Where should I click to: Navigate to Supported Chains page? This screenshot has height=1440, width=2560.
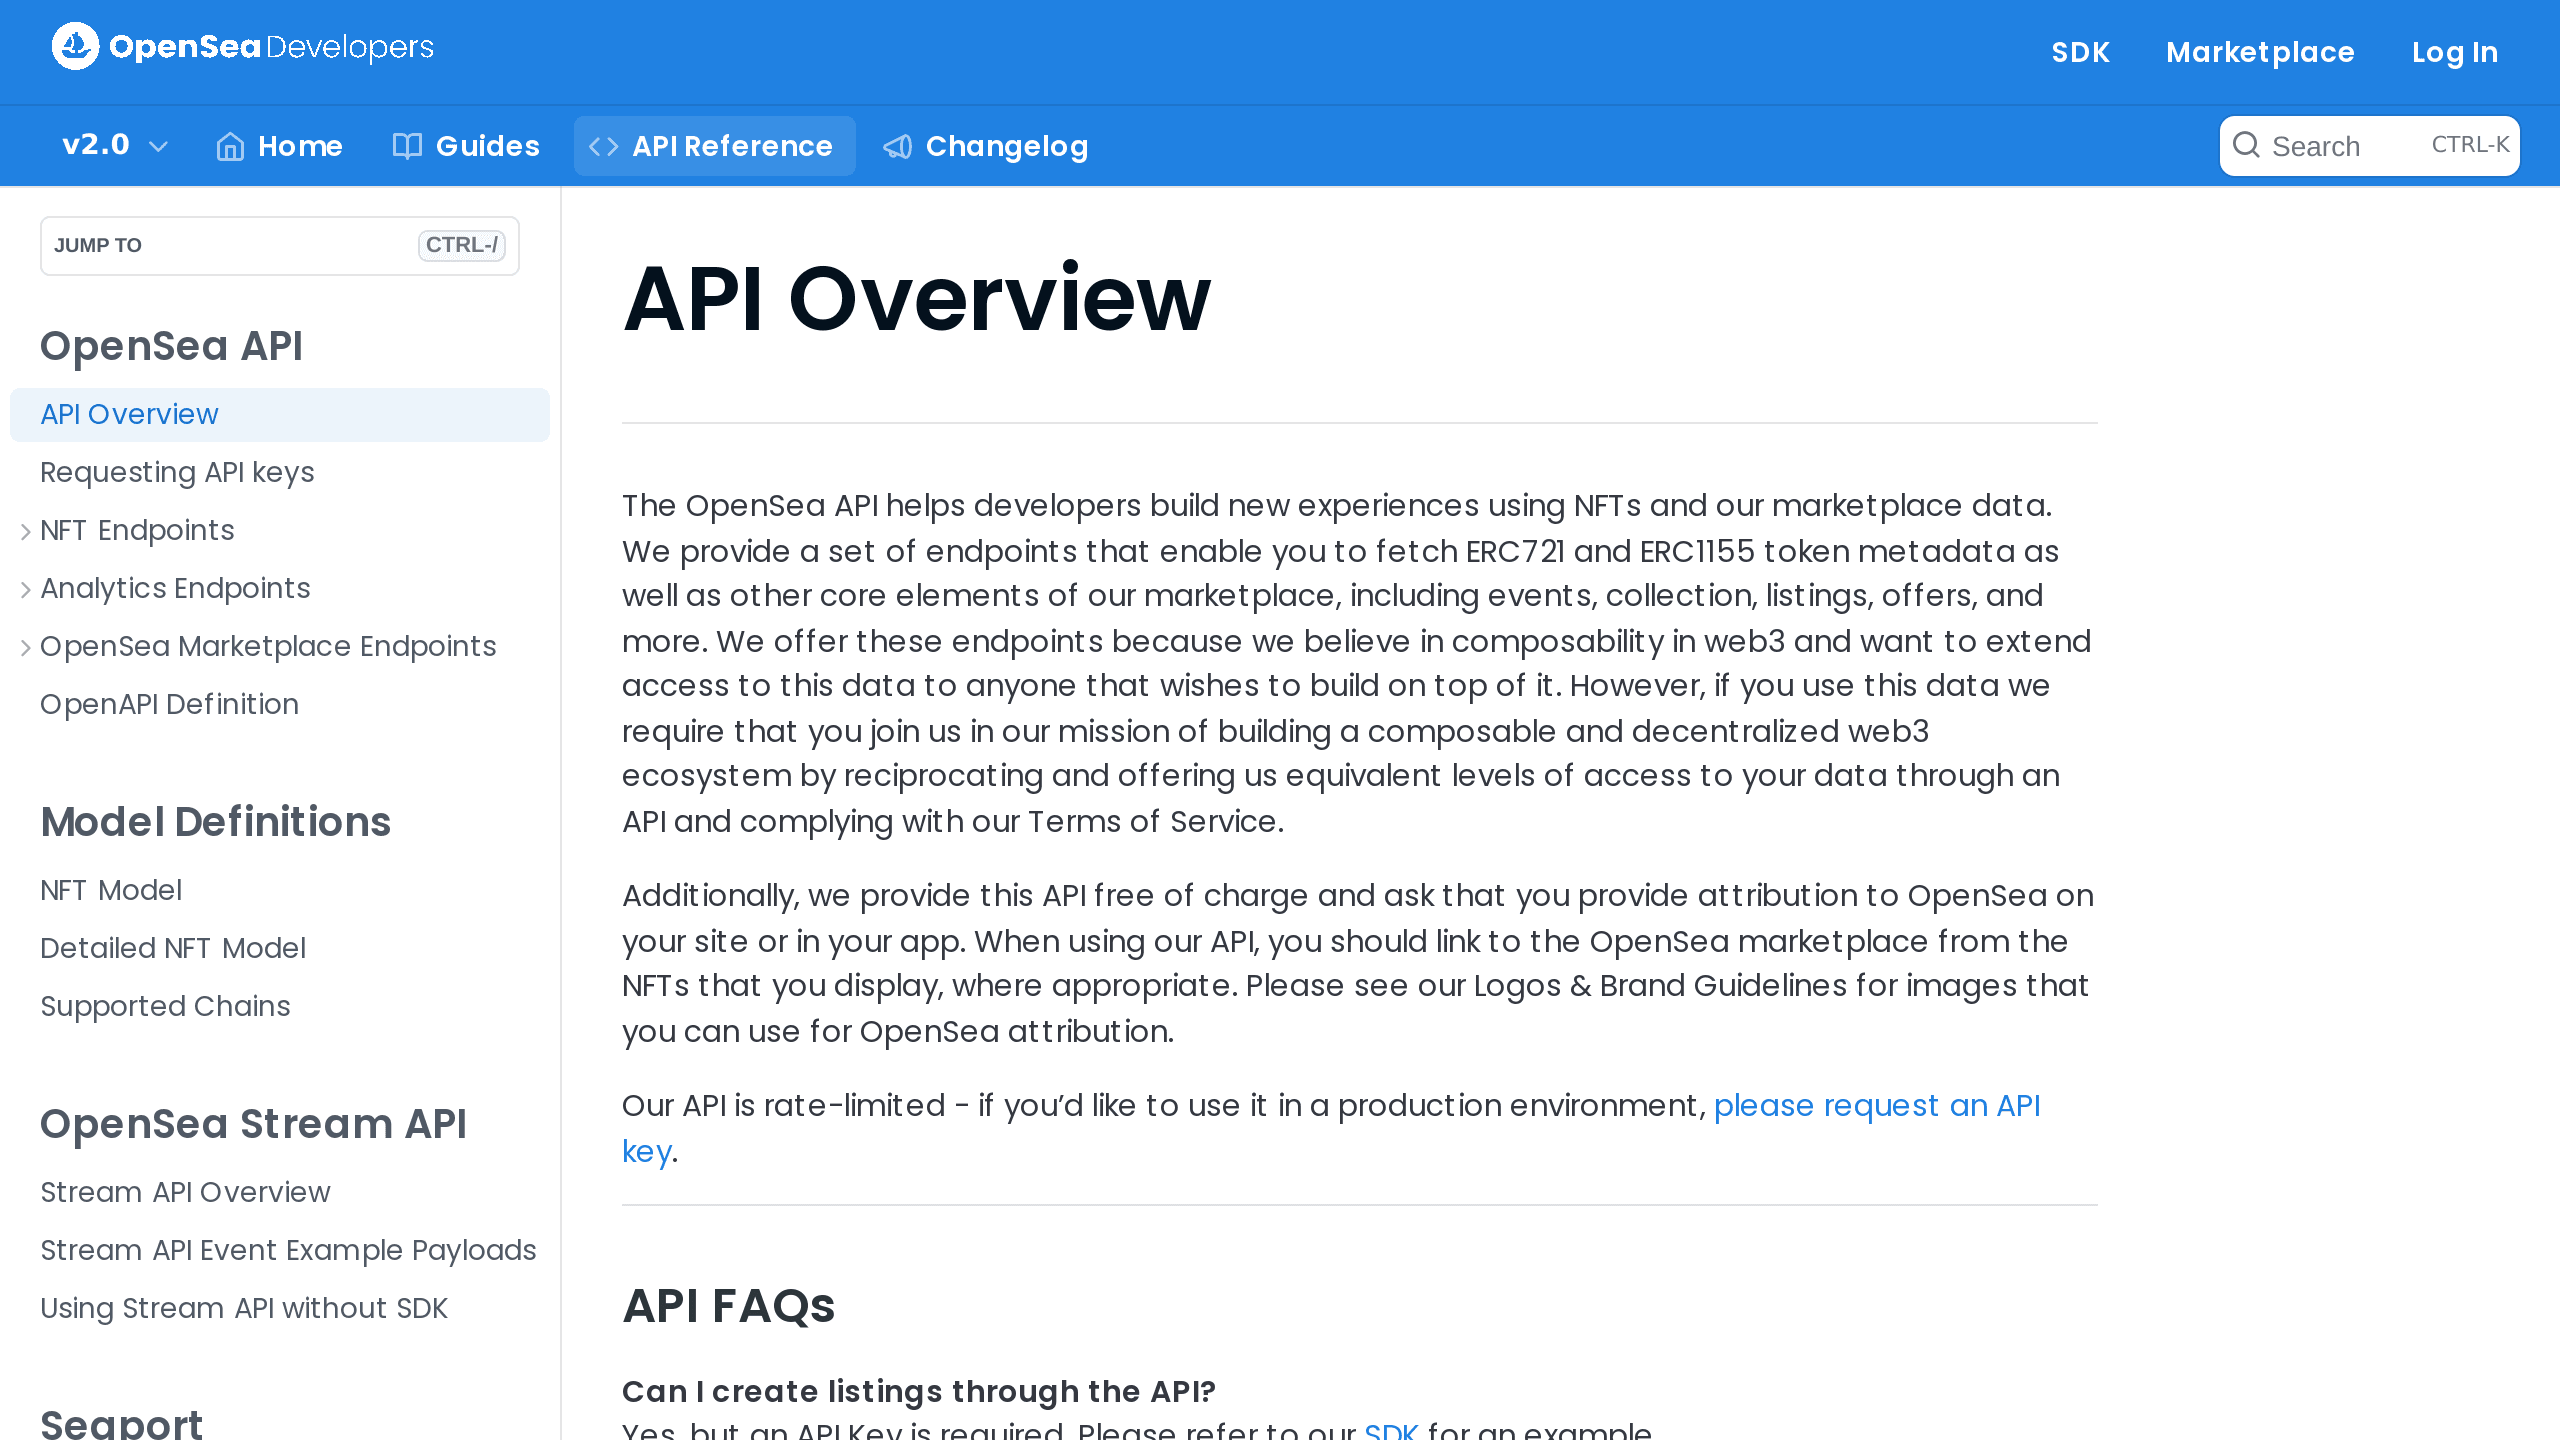165,1006
